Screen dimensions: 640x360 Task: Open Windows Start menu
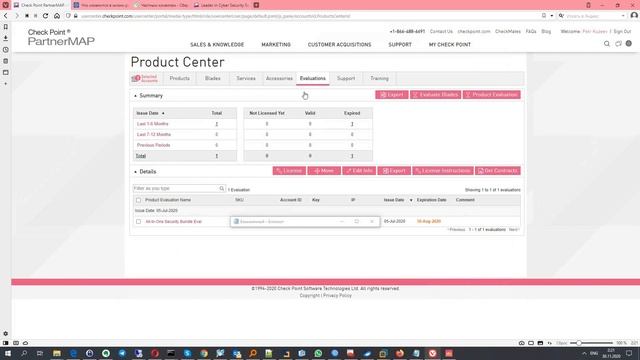point(7,353)
